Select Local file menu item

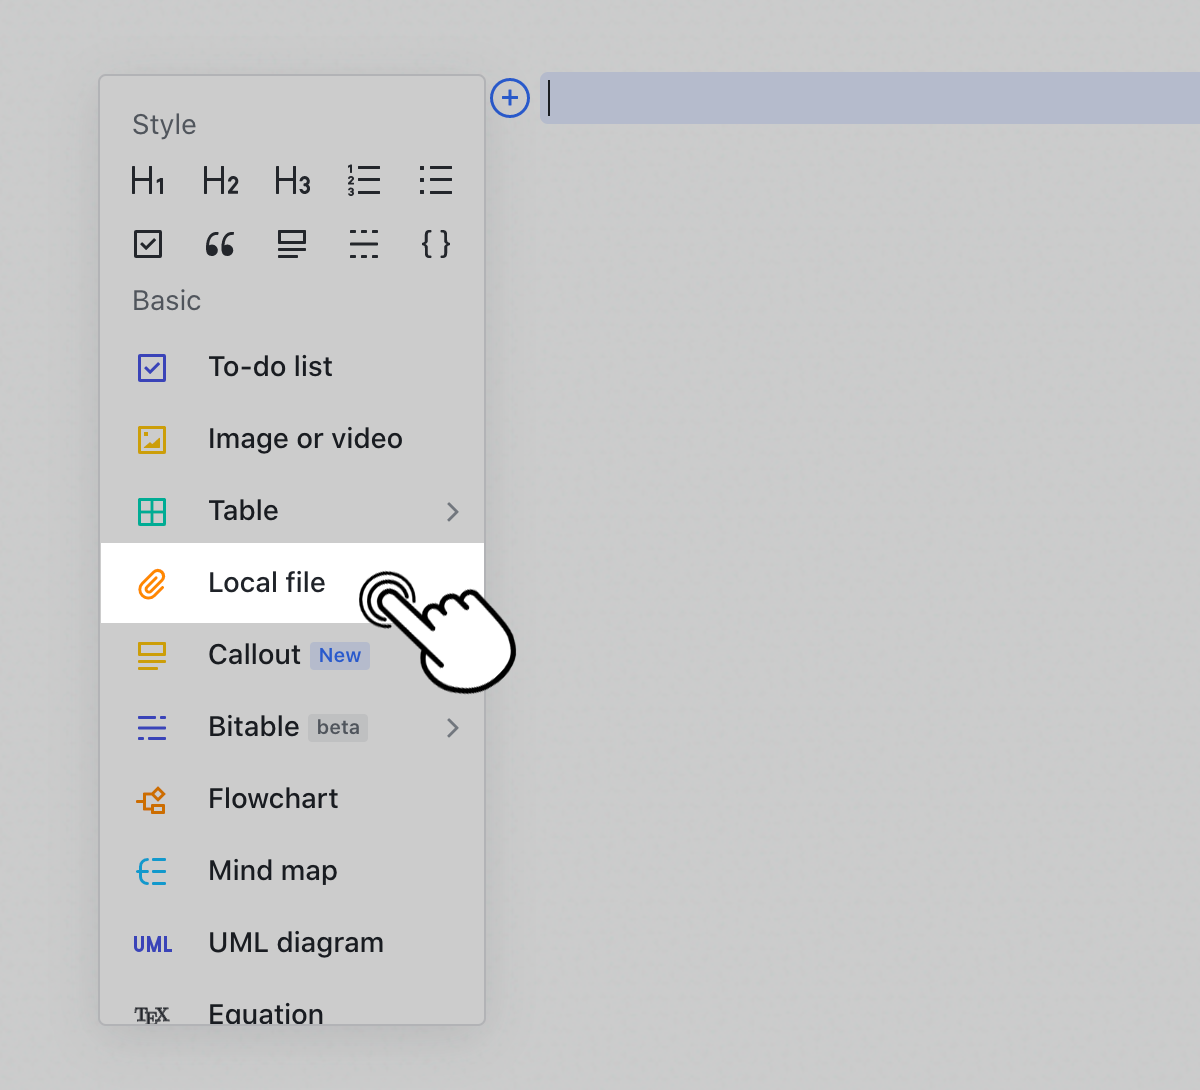click(x=266, y=583)
